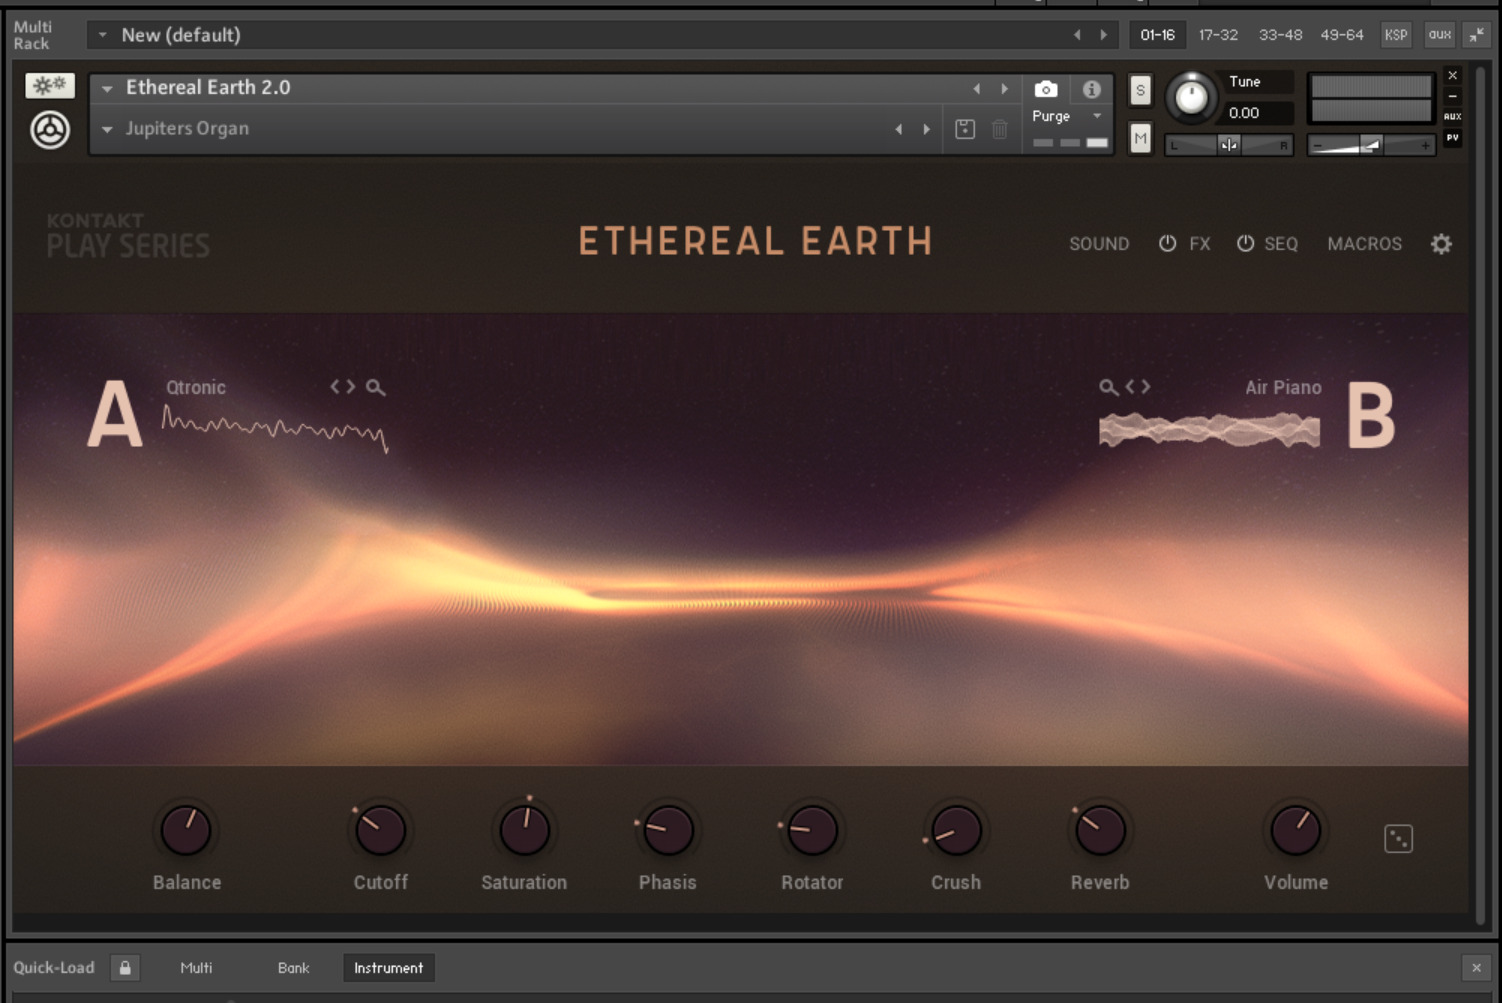Select the next snapshot for Jupiters Organ
Screen dimensions: 1502x1003
(926, 129)
